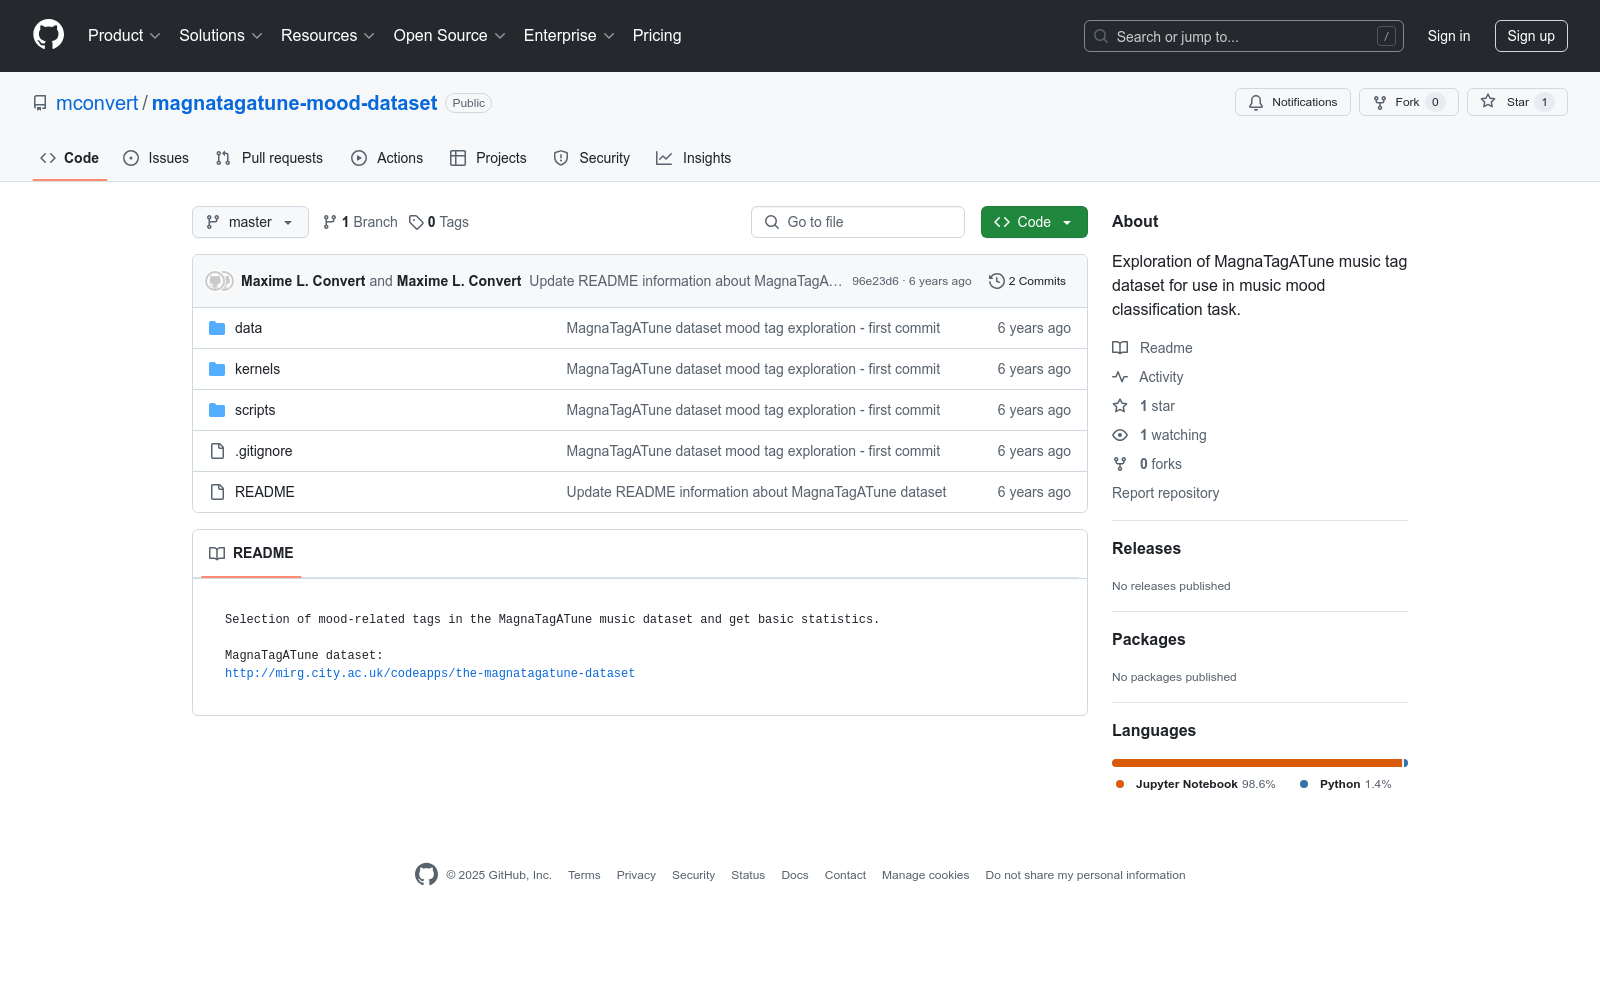Click the eye icon beside 1 watching

pyautogui.click(x=1120, y=435)
